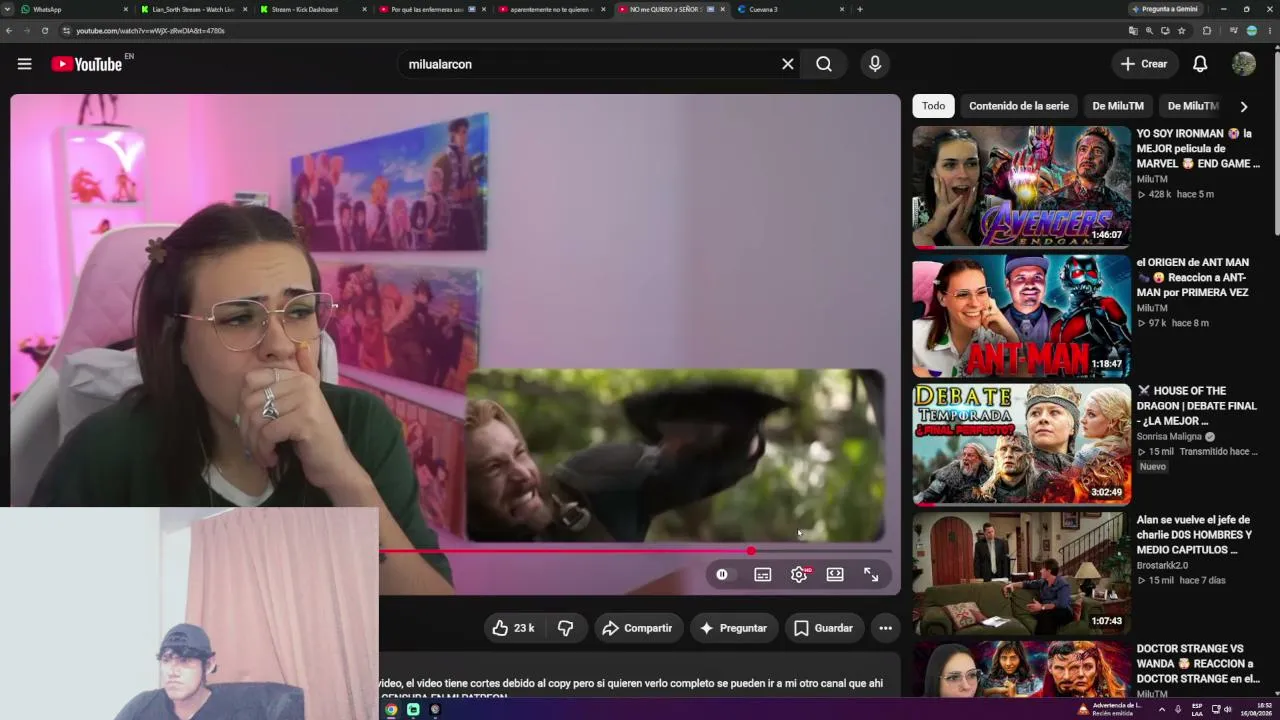Show hidden system tray icons
This screenshot has height=720, width=1280.
[1162, 710]
